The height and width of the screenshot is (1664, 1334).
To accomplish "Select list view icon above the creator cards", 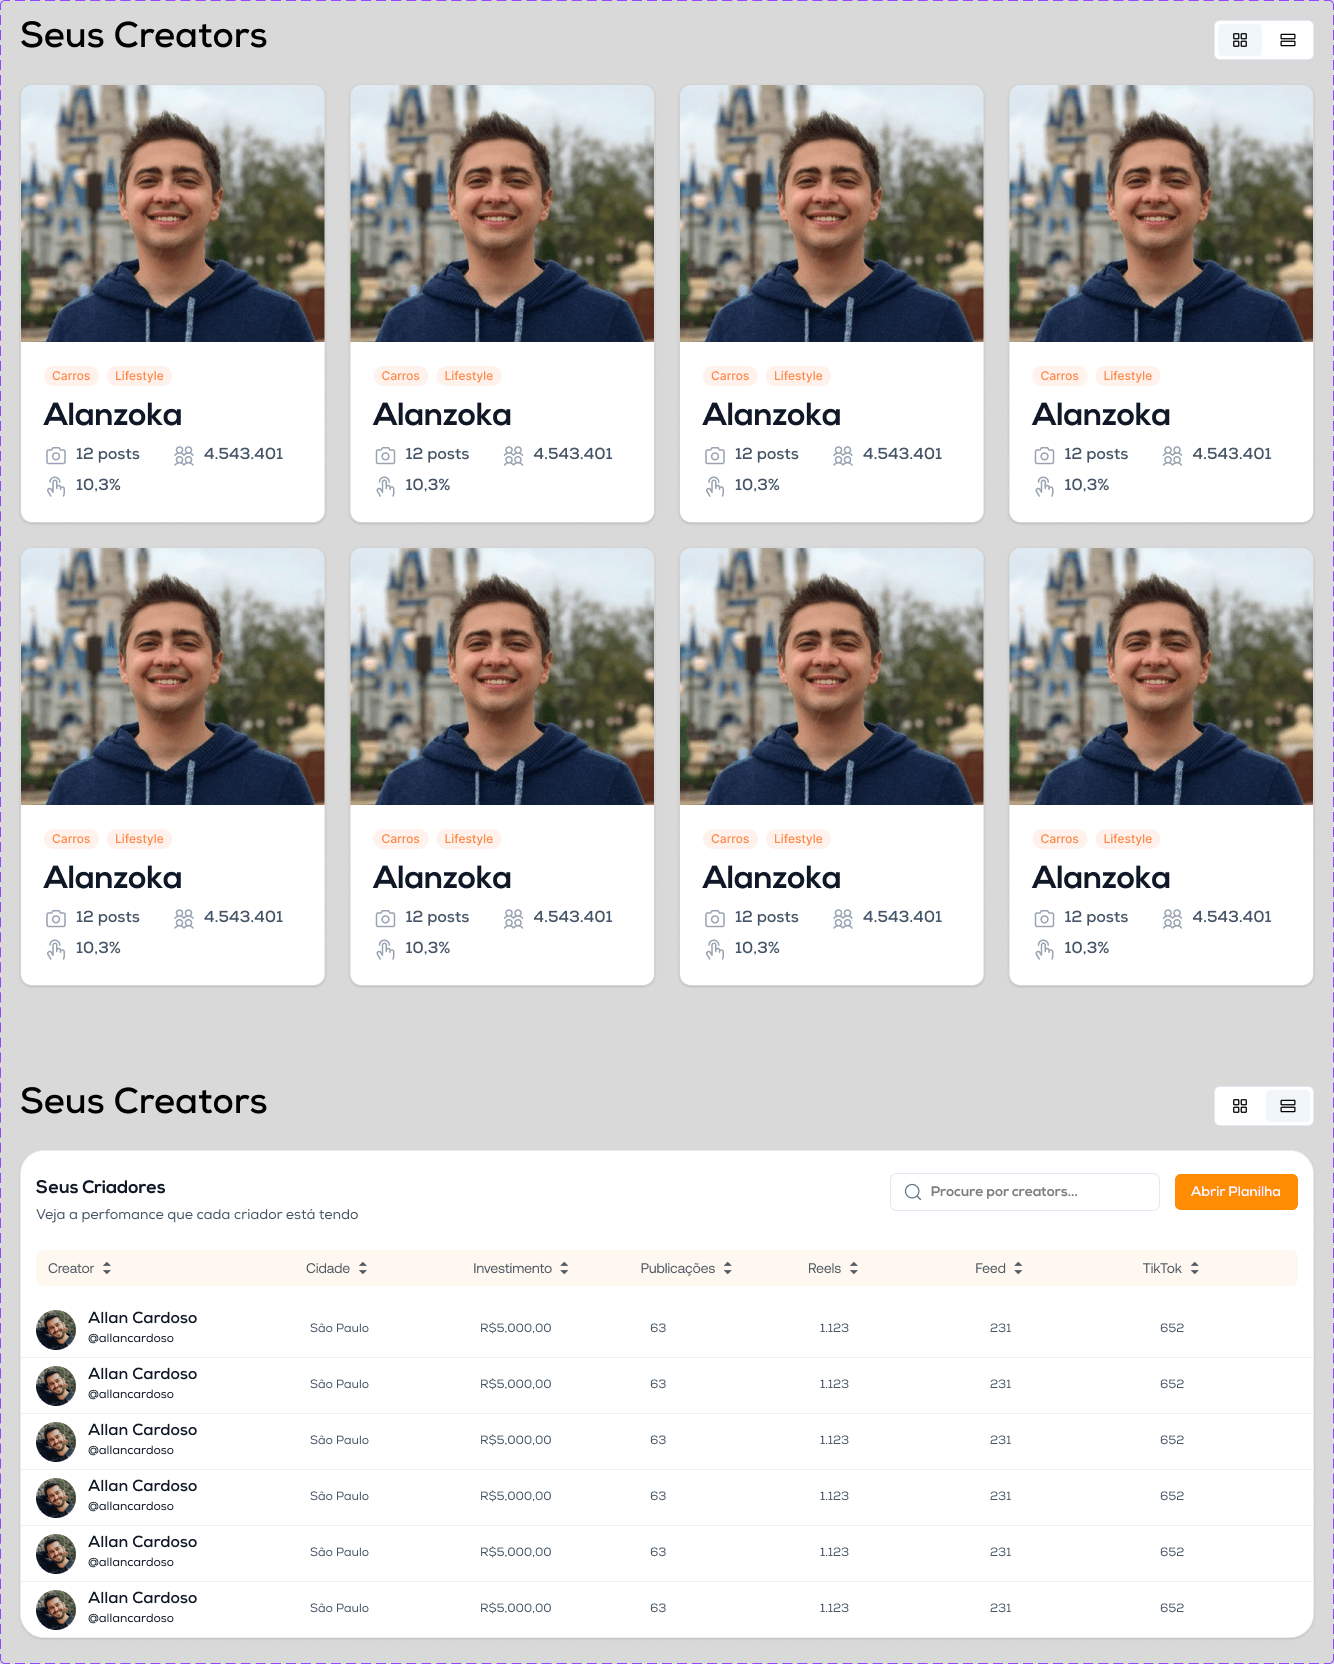I will 1288,40.
